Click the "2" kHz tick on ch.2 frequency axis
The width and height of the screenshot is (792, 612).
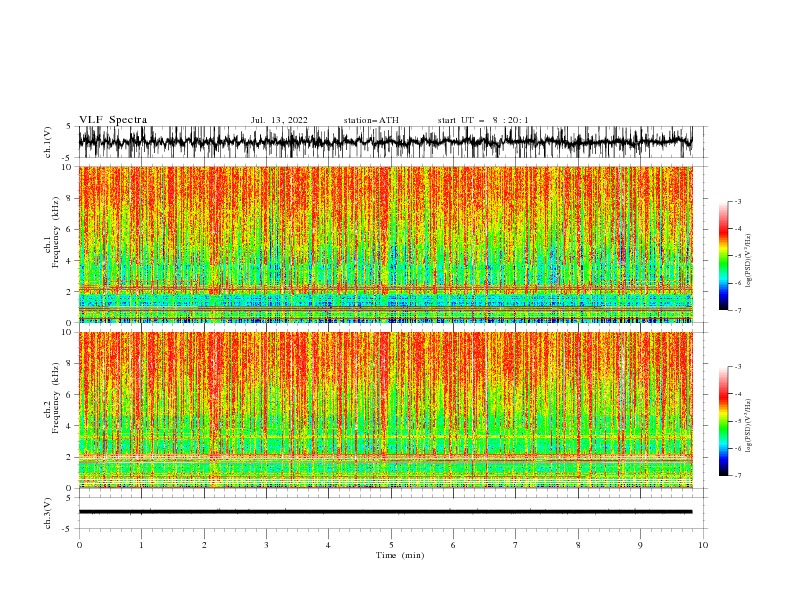coord(70,457)
